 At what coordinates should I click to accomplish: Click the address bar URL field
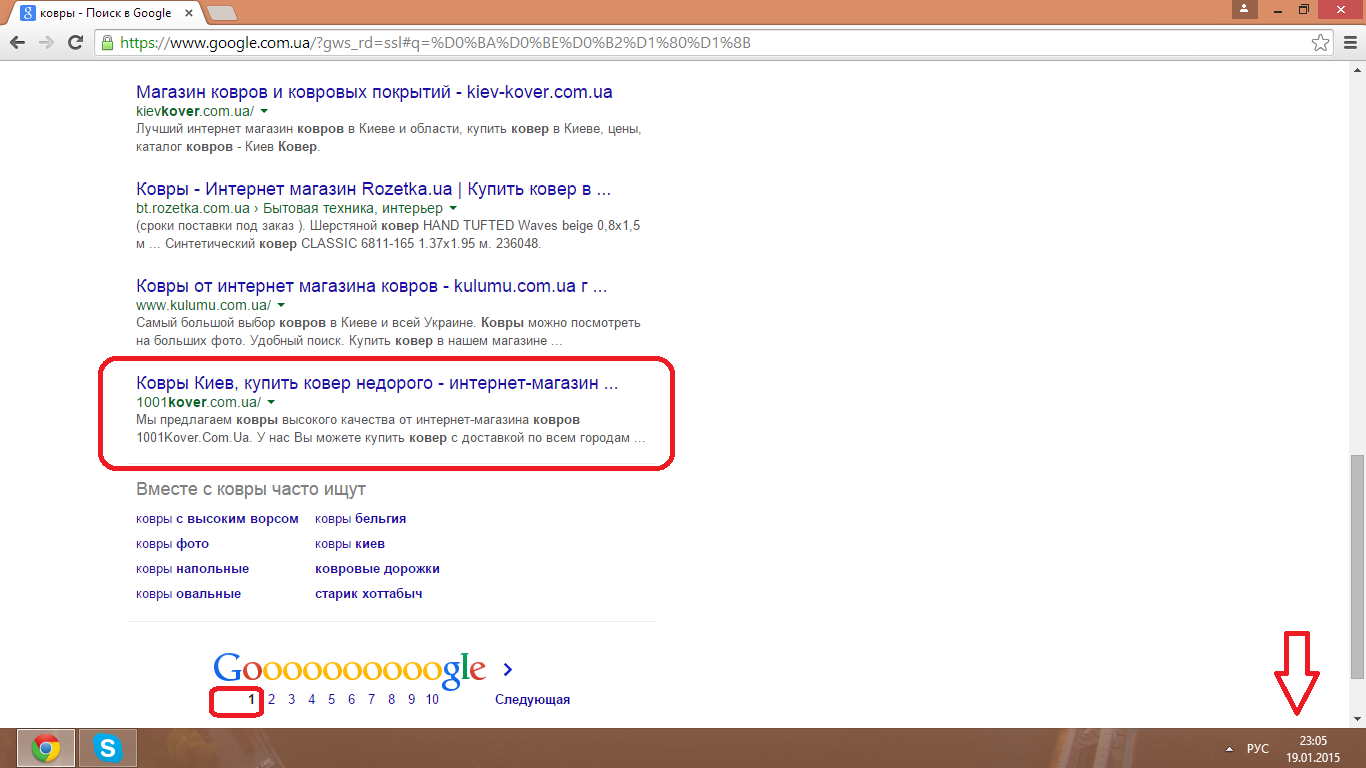[700, 43]
